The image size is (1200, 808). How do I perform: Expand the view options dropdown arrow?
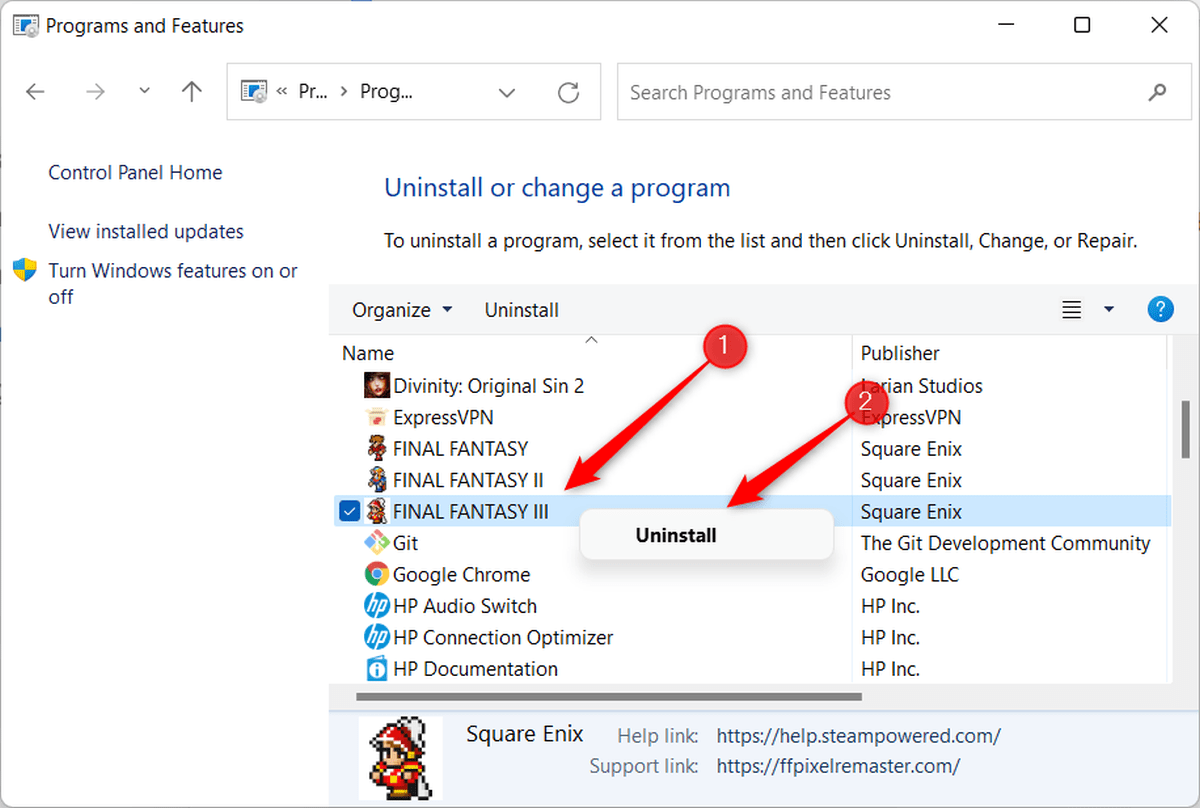pos(1109,310)
